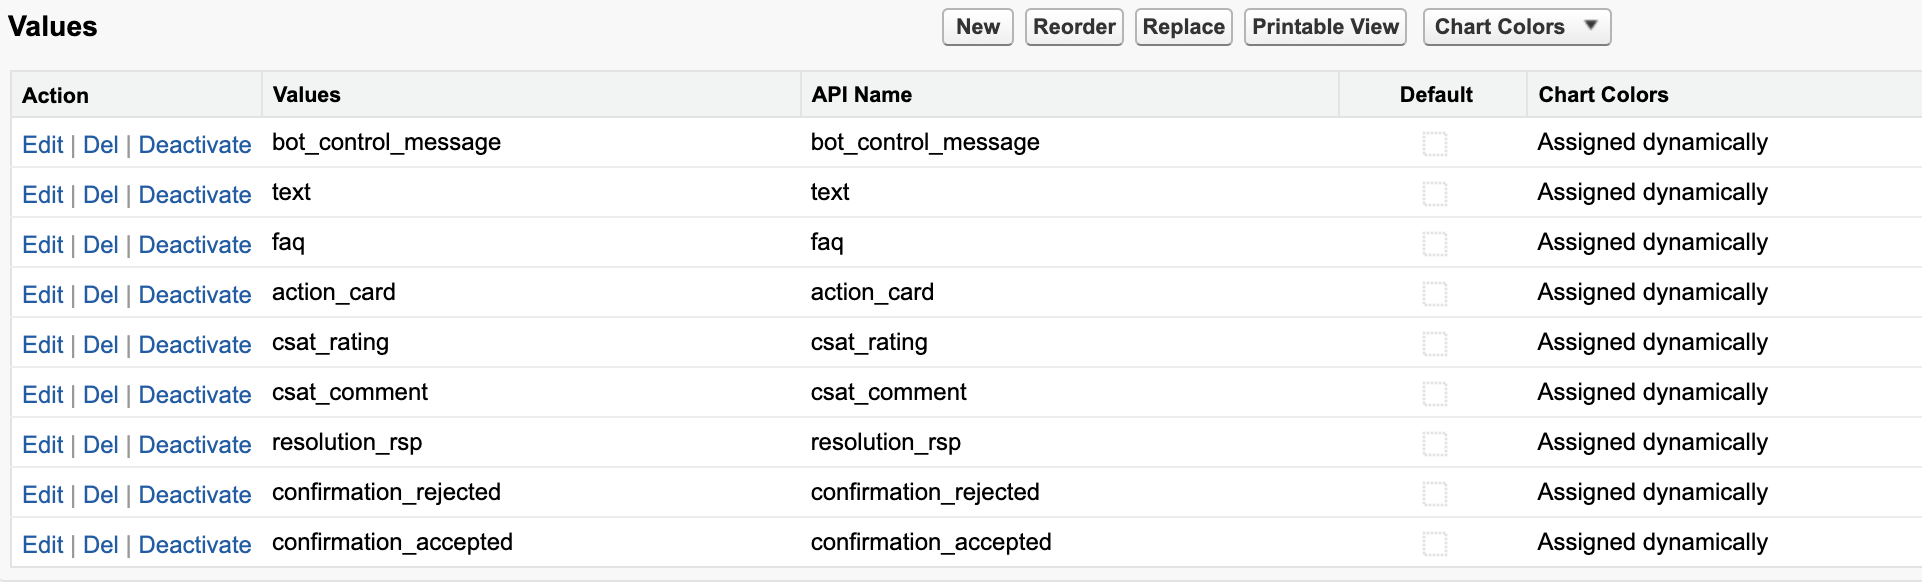Click the New button
1922x588 pixels.
[977, 27]
